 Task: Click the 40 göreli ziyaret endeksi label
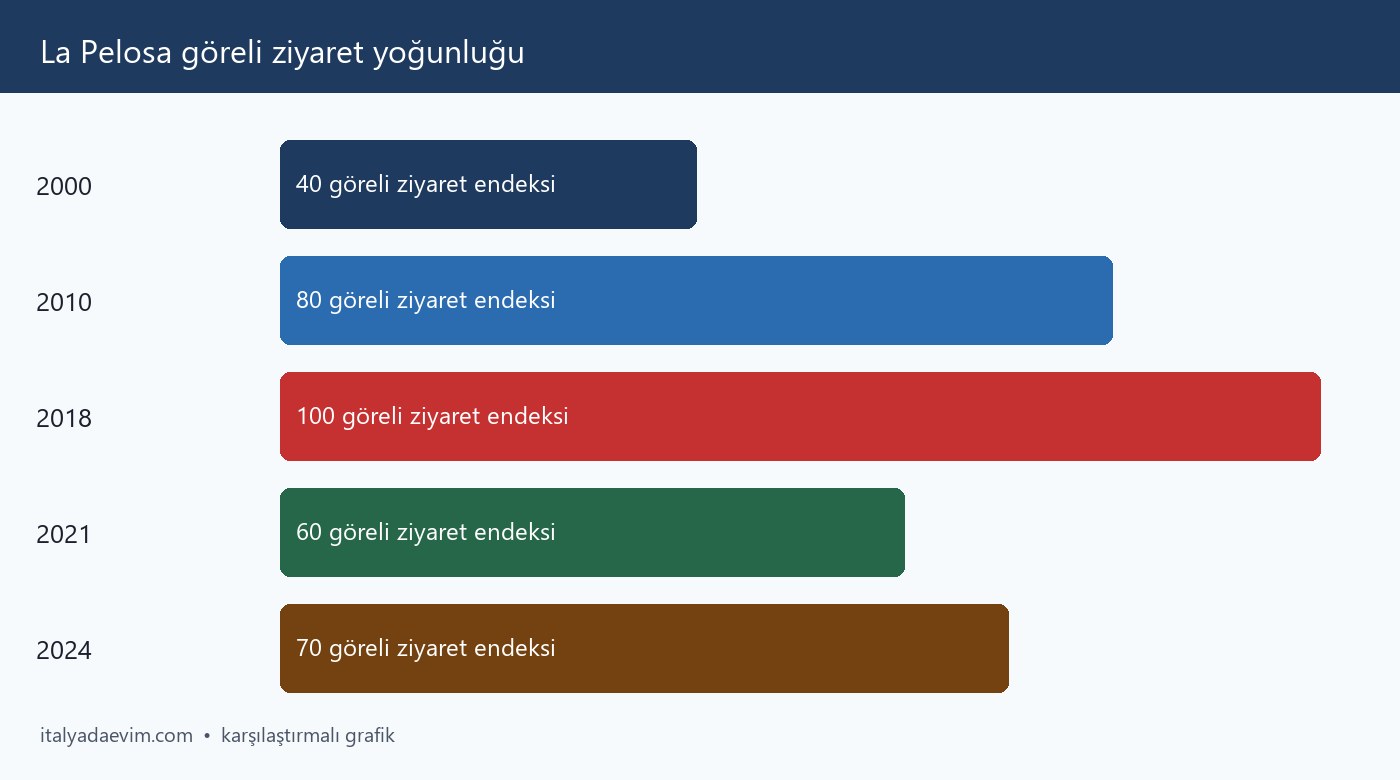pos(426,185)
